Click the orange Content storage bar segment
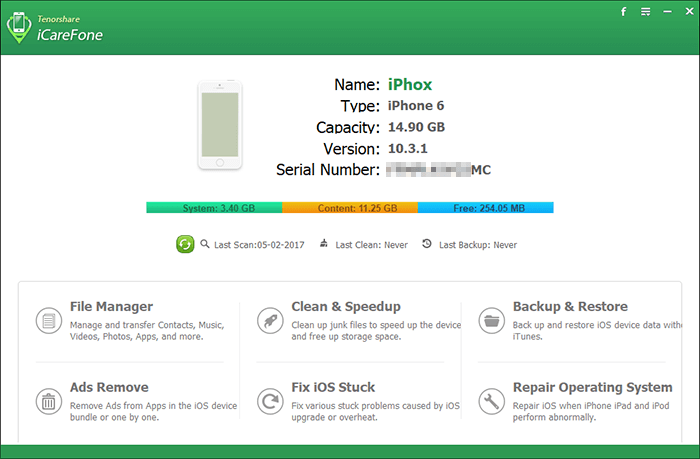The image size is (700, 459). (x=349, y=208)
